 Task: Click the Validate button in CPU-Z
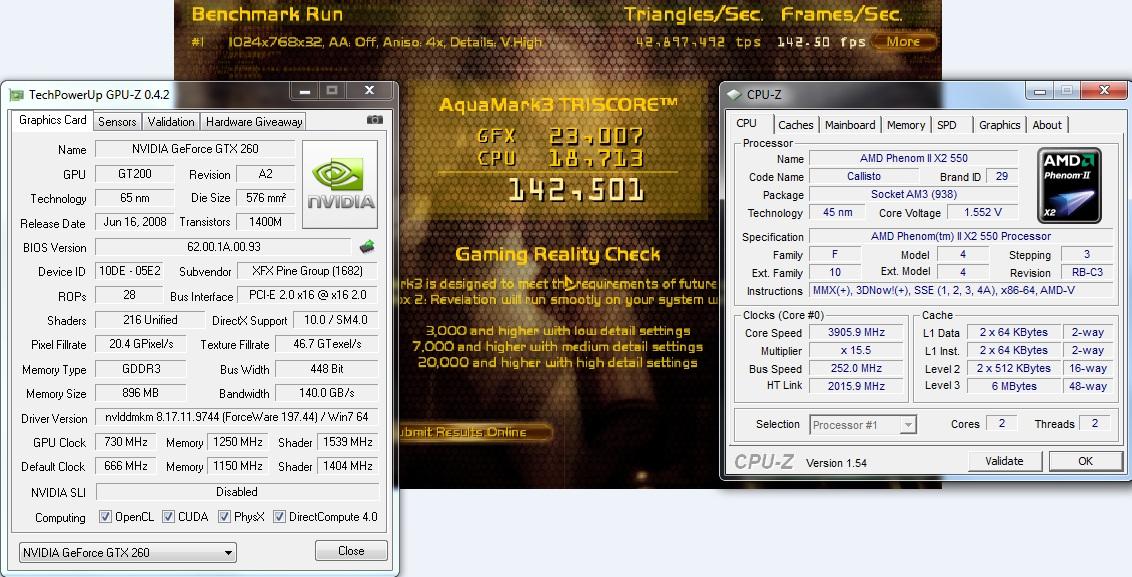[1004, 461]
